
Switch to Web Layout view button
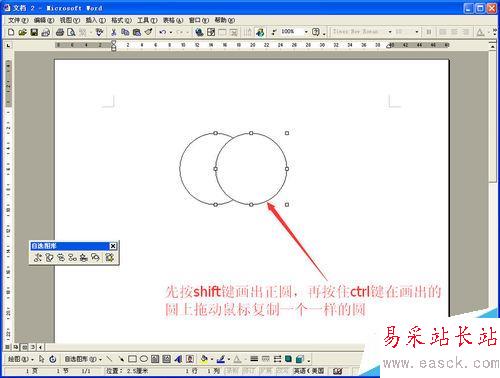tap(16, 347)
